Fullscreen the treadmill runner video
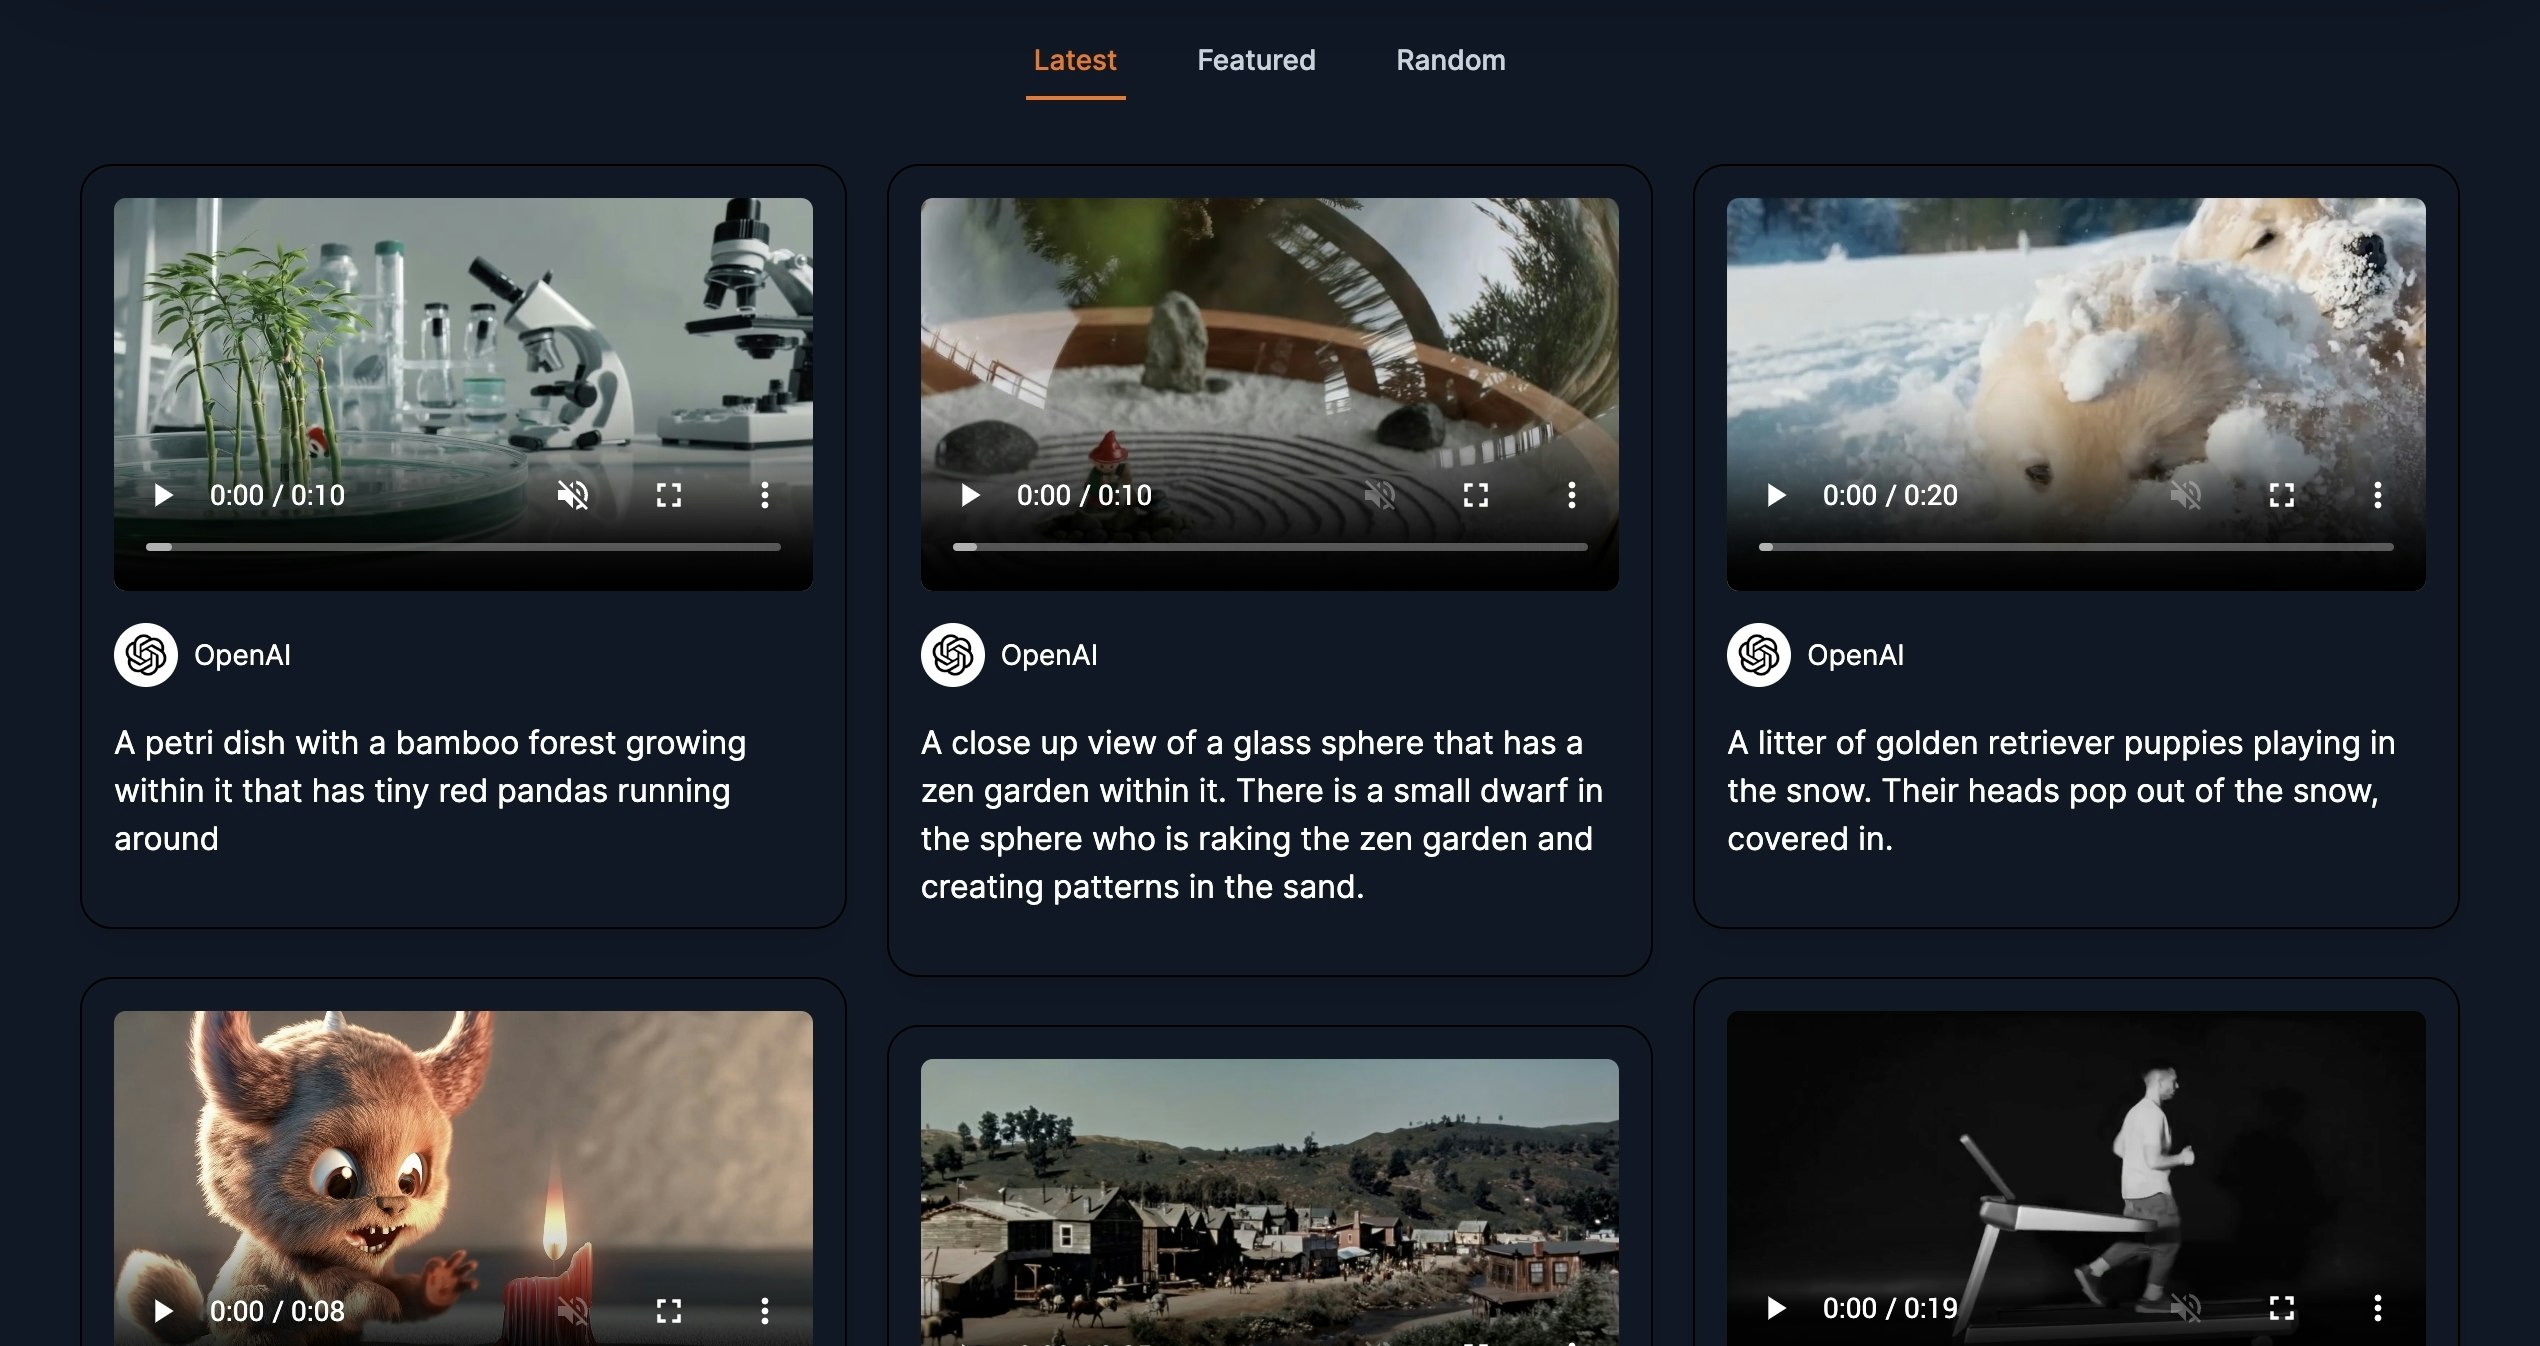Screen dimensions: 2540x1346 [x=2282, y=1308]
